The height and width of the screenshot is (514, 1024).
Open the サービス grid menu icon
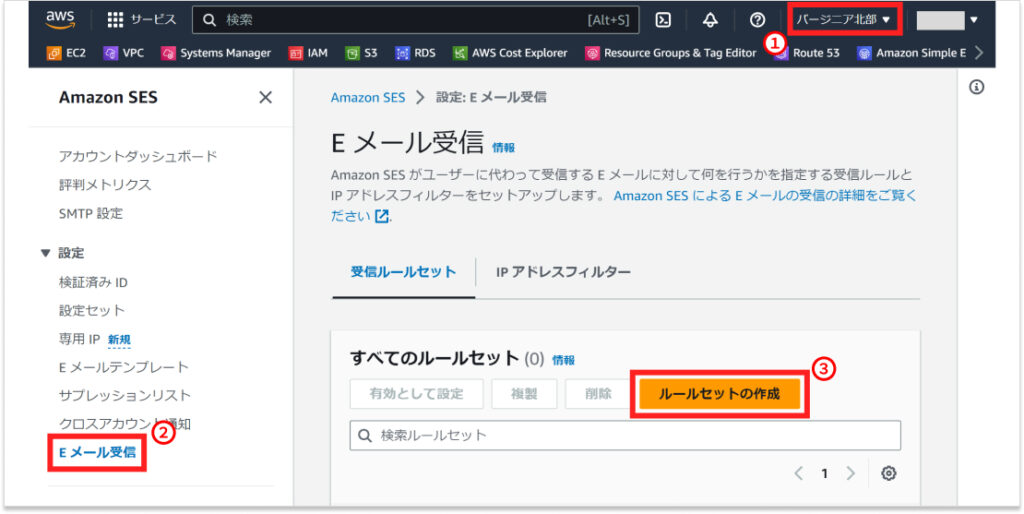click(115, 20)
